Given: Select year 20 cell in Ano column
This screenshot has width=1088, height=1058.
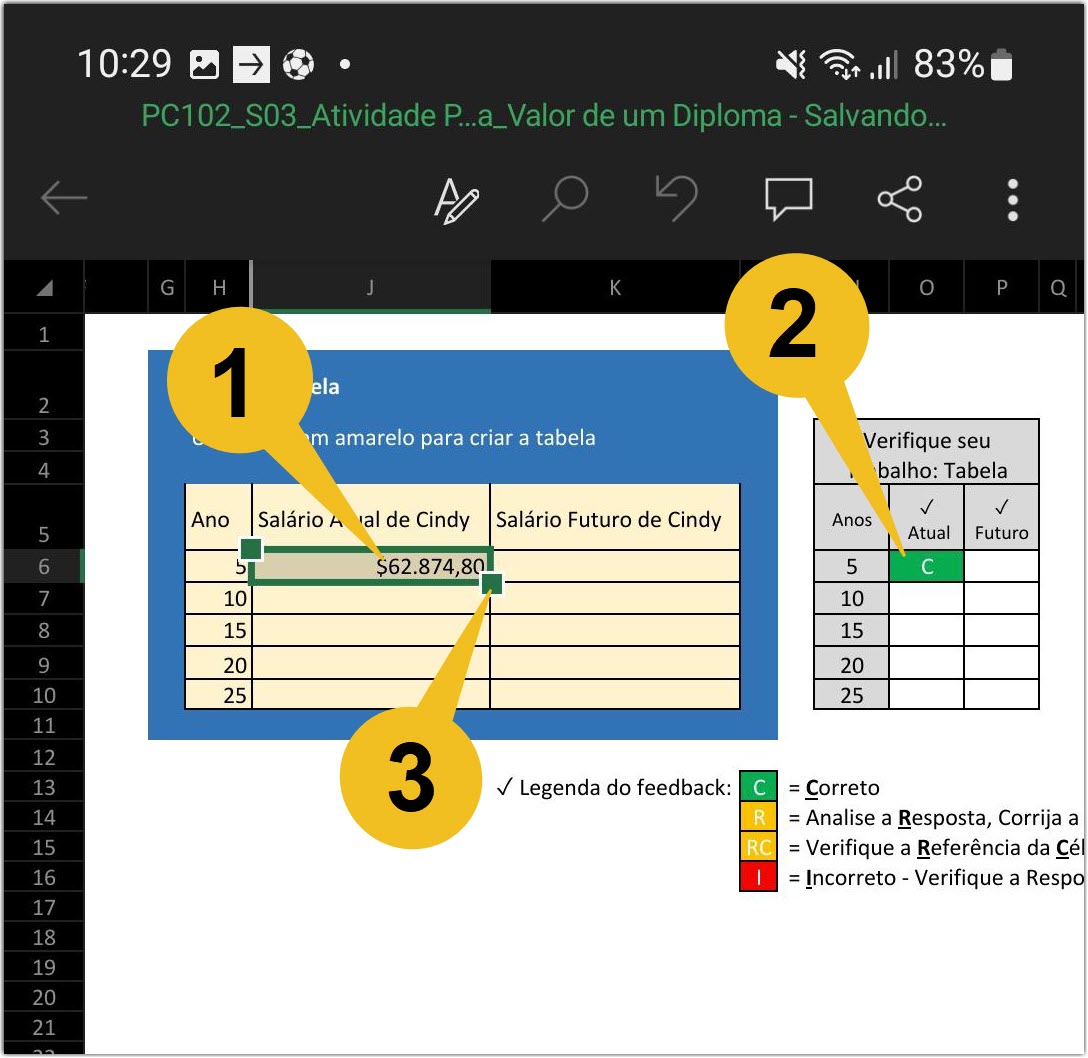Looking at the screenshot, I should point(219,664).
